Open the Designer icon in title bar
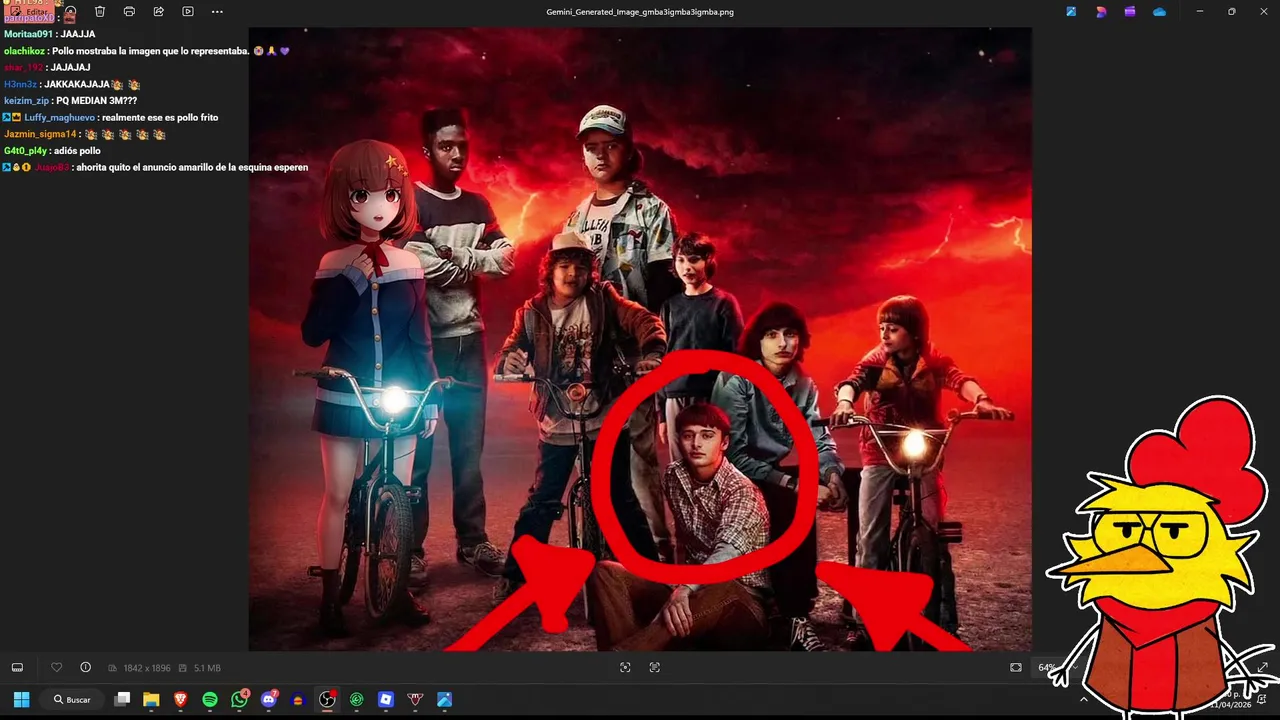 (1101, 11)
